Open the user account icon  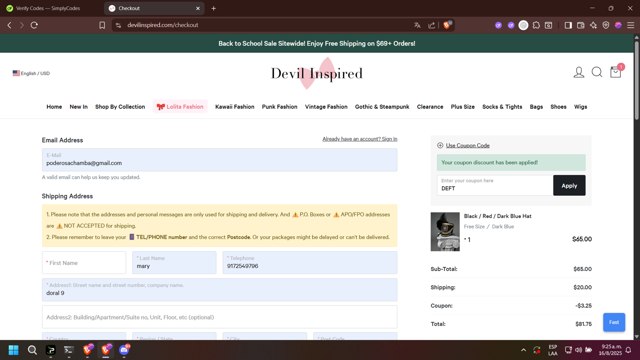[578, 73]
